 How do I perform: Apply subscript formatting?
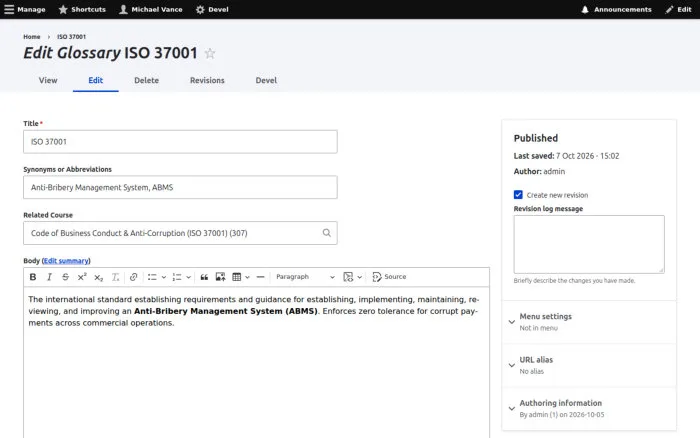point(98,277)
